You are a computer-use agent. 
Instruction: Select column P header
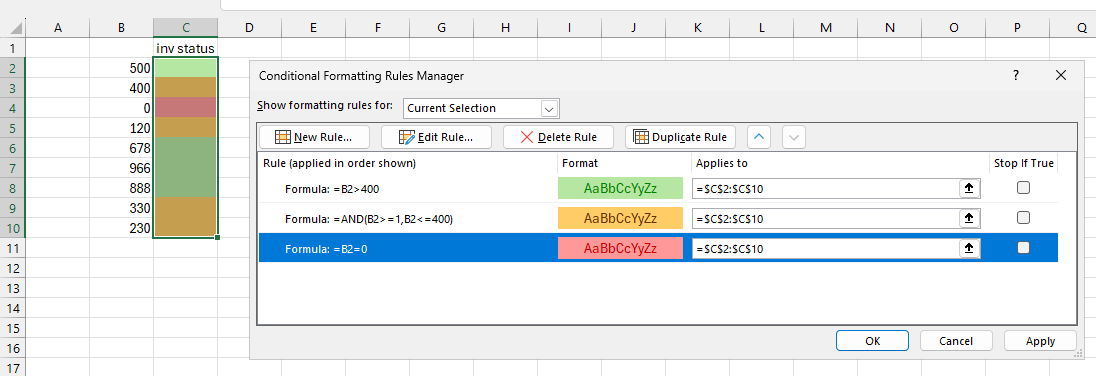[1017, 28]
